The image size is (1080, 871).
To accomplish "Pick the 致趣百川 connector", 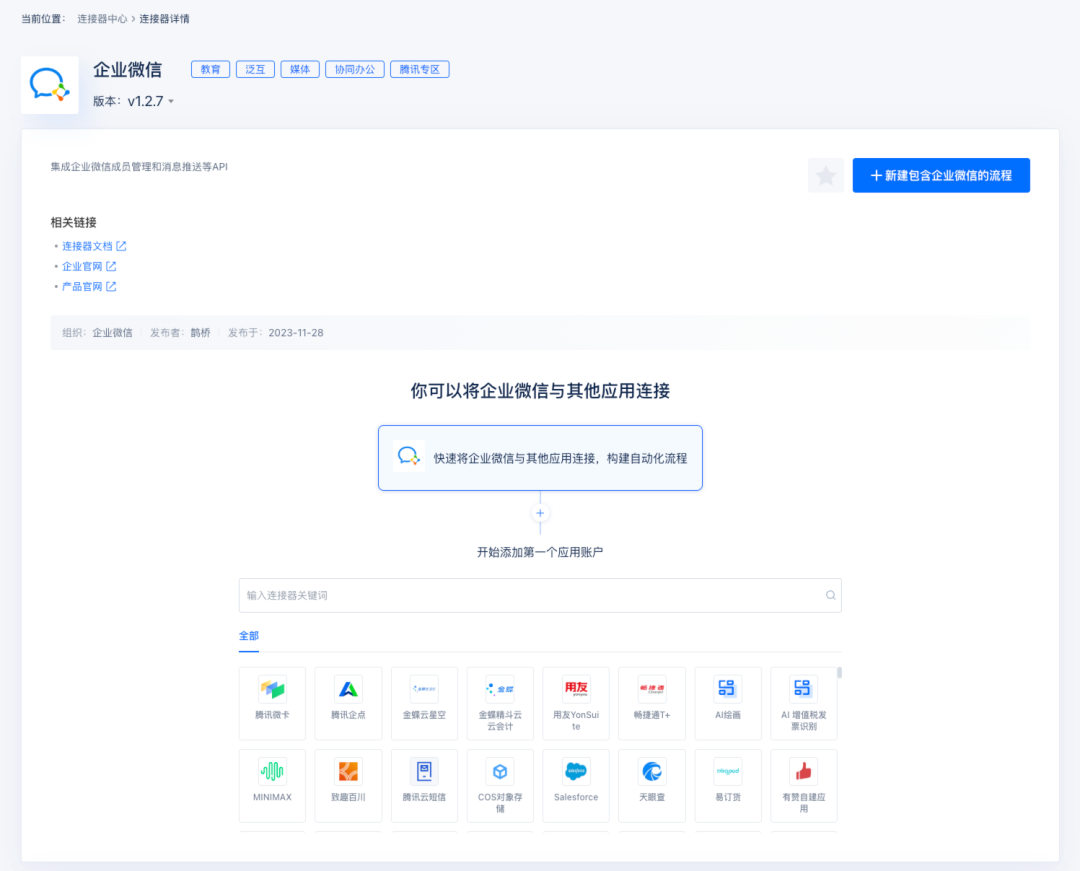I will coord(348,786).
